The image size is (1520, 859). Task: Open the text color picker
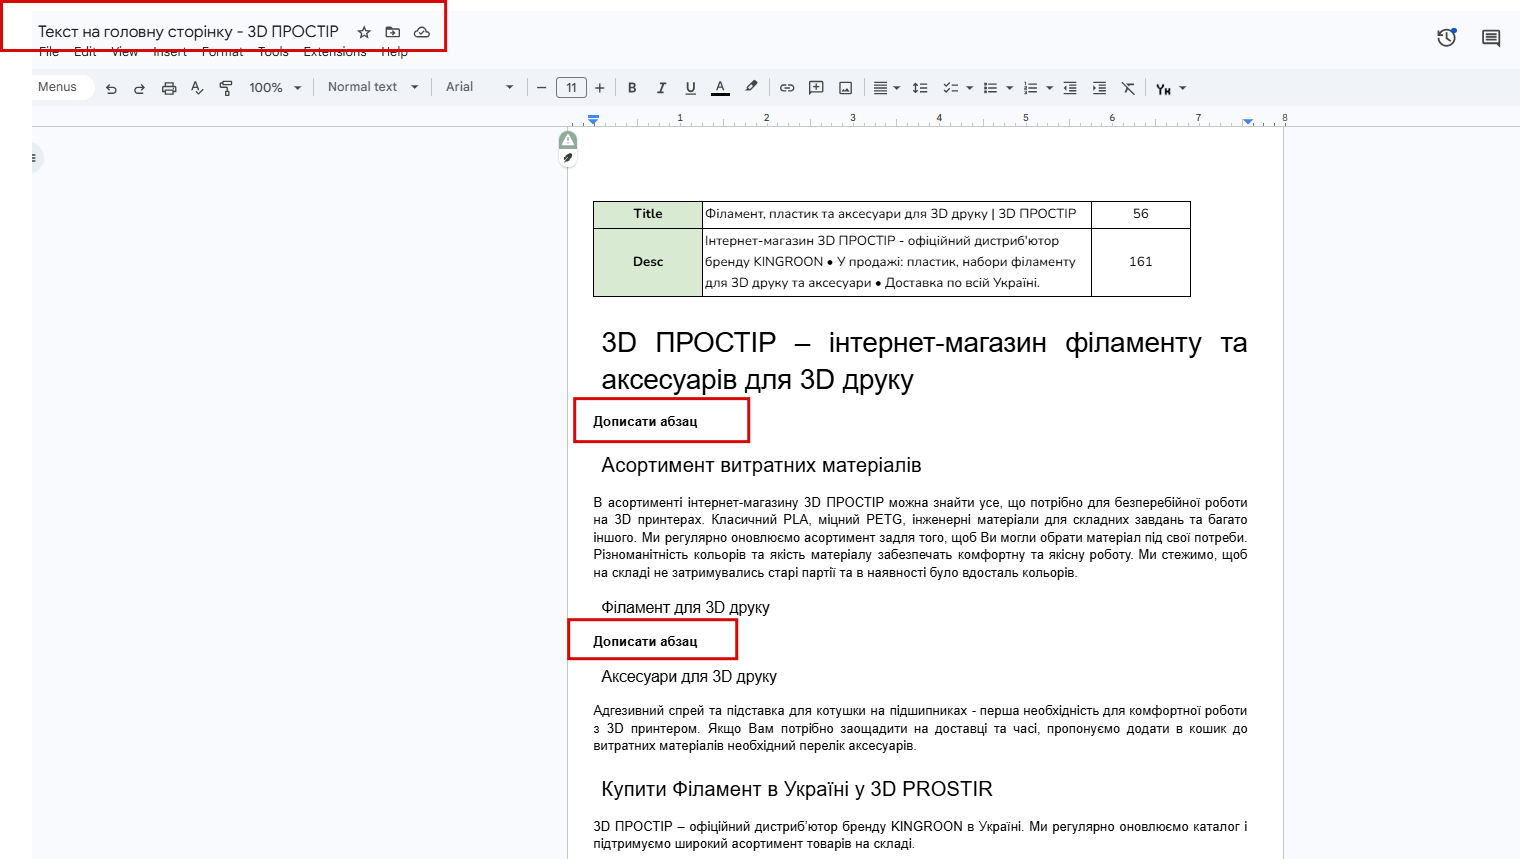[720, 88]
